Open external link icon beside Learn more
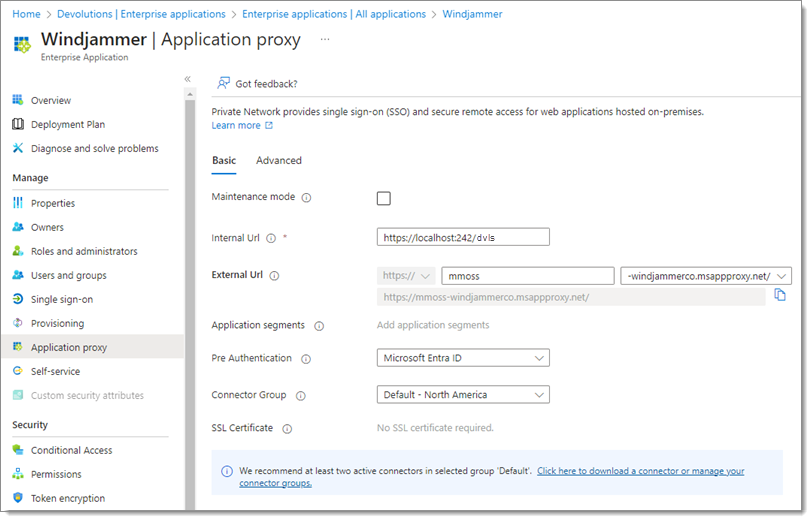Screen dimensions: 812x522 pyautogui.click(x=269, y=125)
